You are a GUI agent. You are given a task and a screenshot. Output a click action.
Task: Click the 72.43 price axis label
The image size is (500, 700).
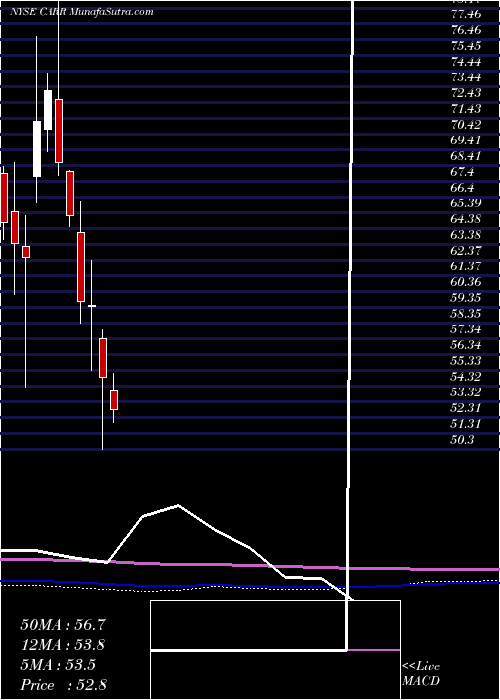pos(466,93)
